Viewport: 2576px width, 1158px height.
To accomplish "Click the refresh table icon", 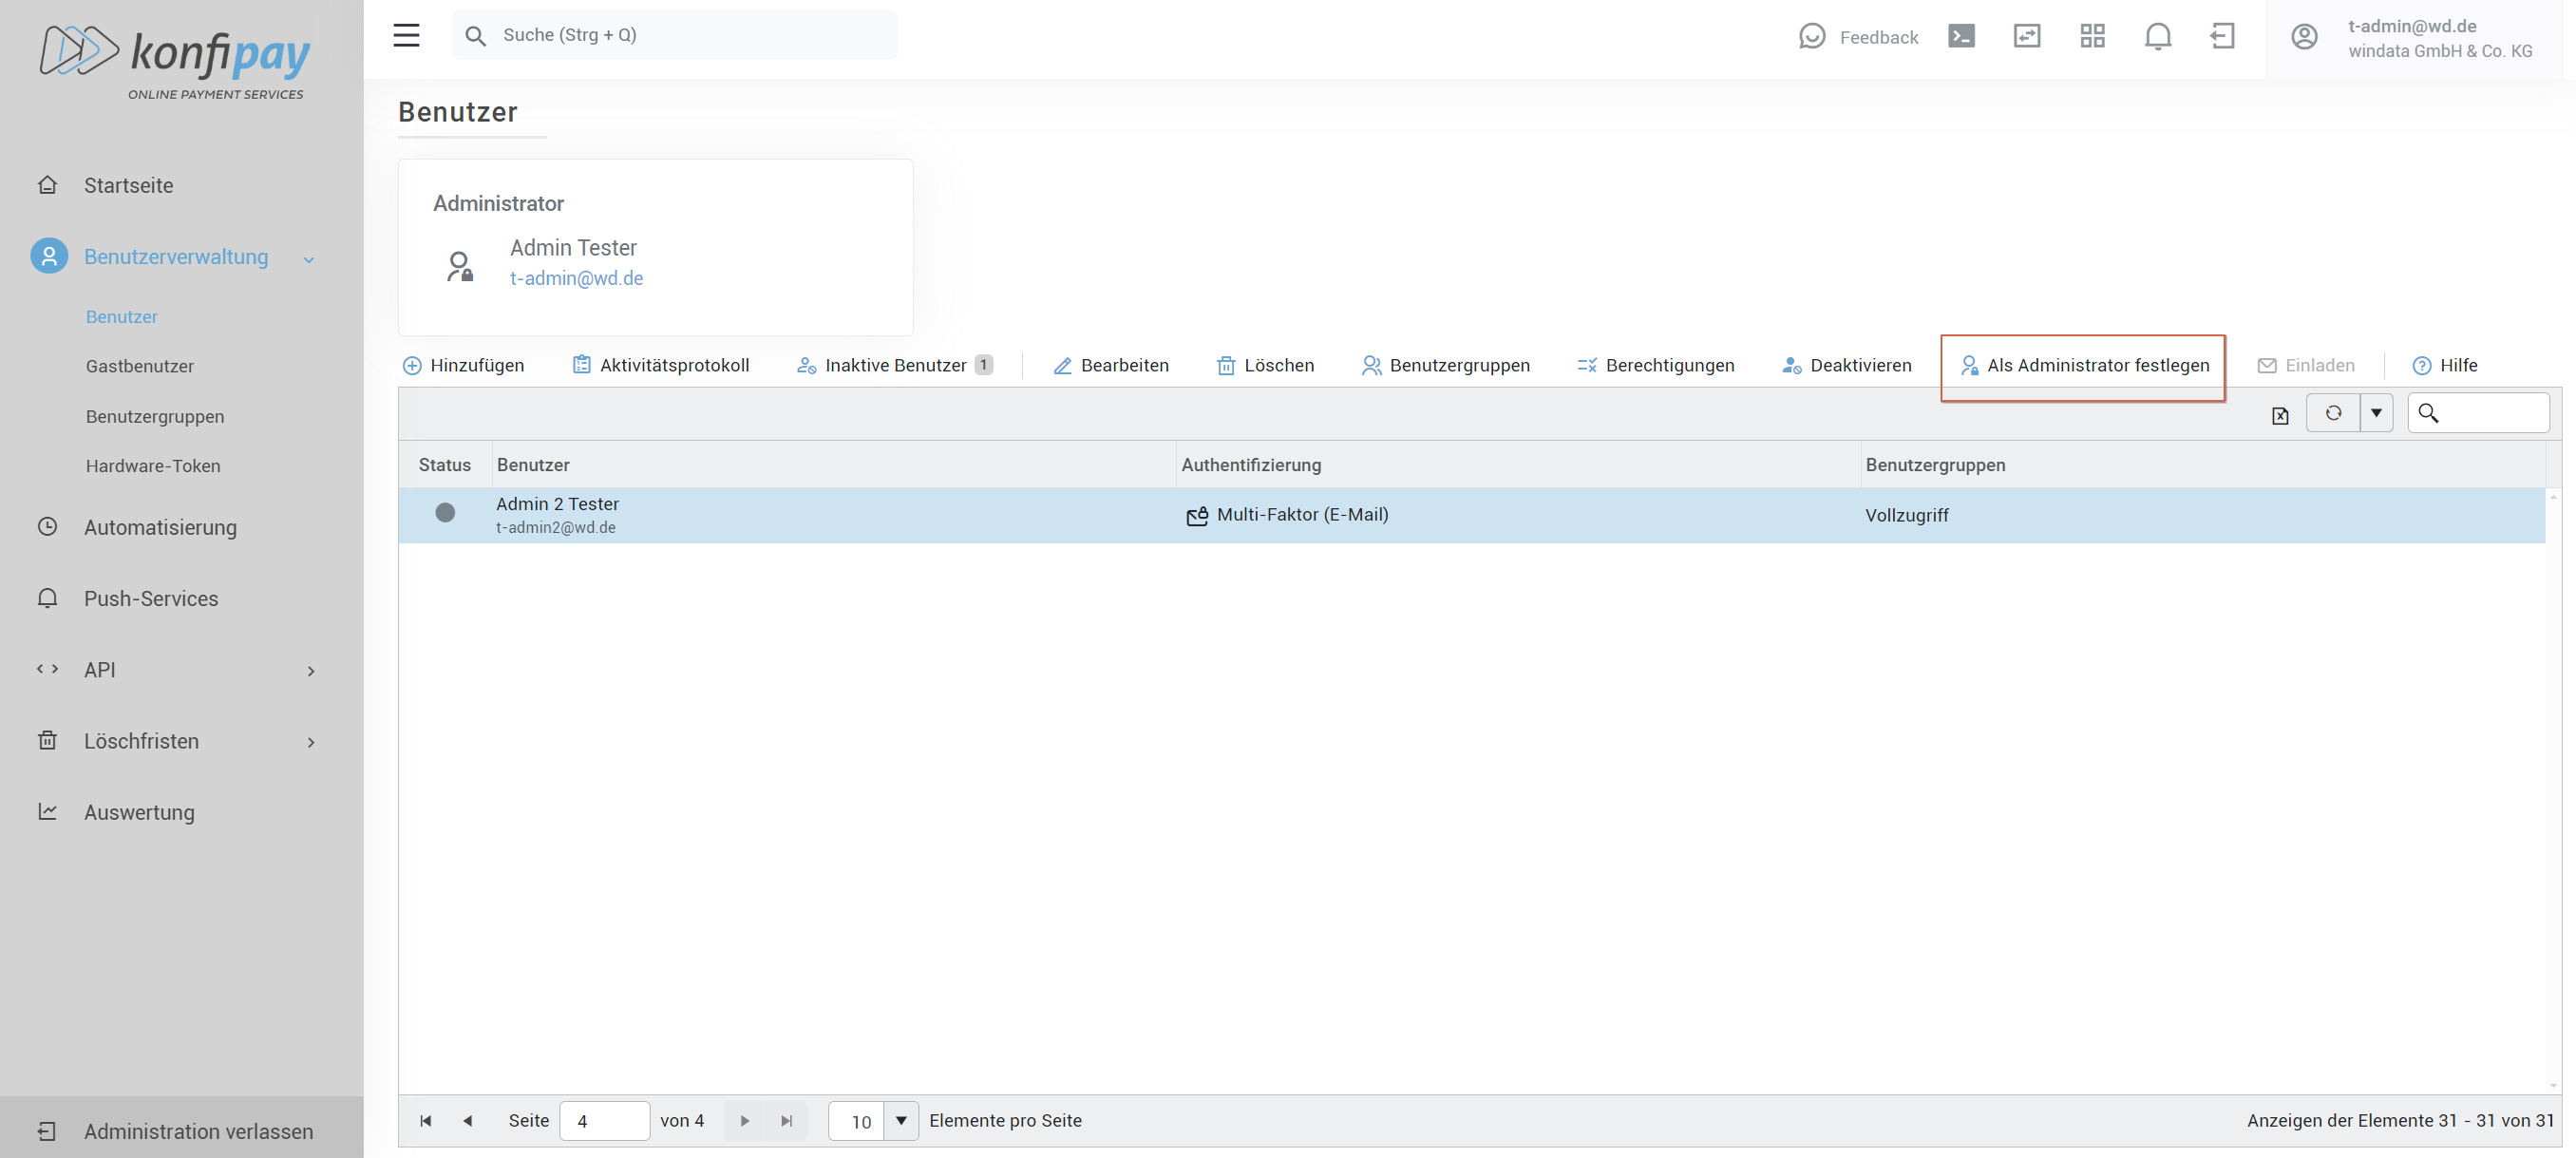I will tap(2333, 413).
